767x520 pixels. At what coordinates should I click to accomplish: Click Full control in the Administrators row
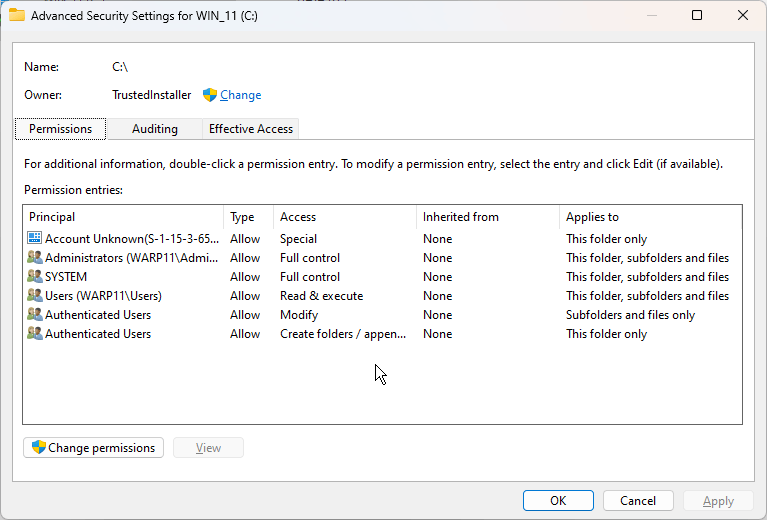coord(310,258)
